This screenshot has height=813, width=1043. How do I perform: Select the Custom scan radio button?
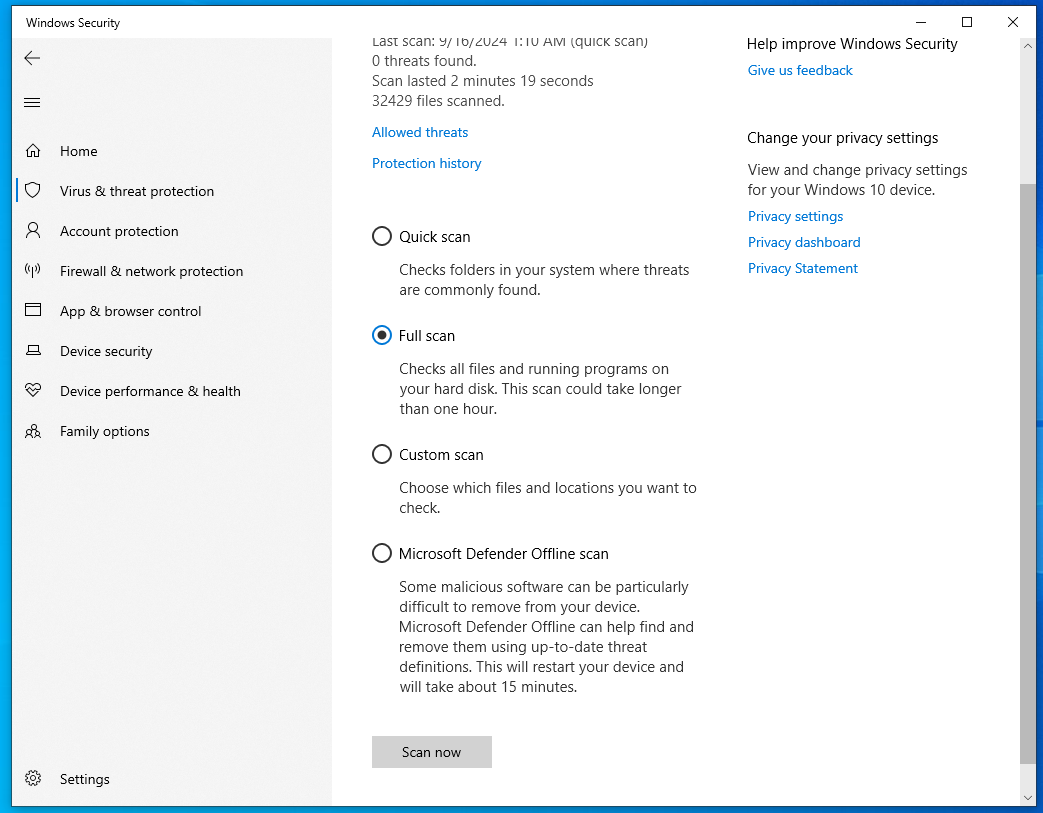[x=382, y=454]
